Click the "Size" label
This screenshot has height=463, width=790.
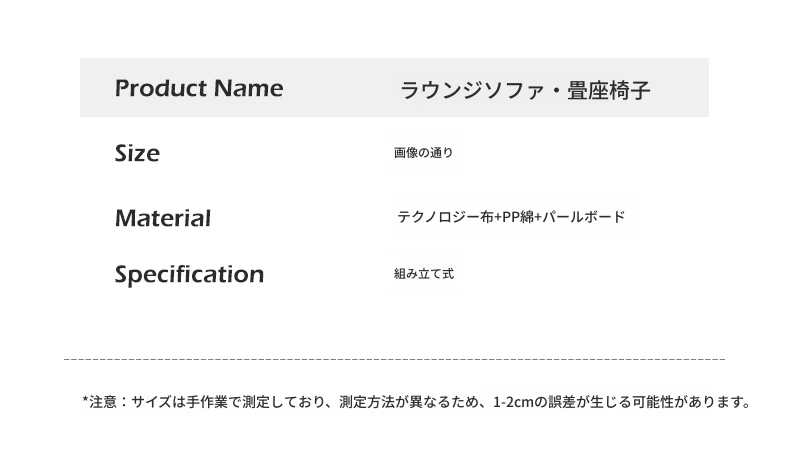coord(137,153)
